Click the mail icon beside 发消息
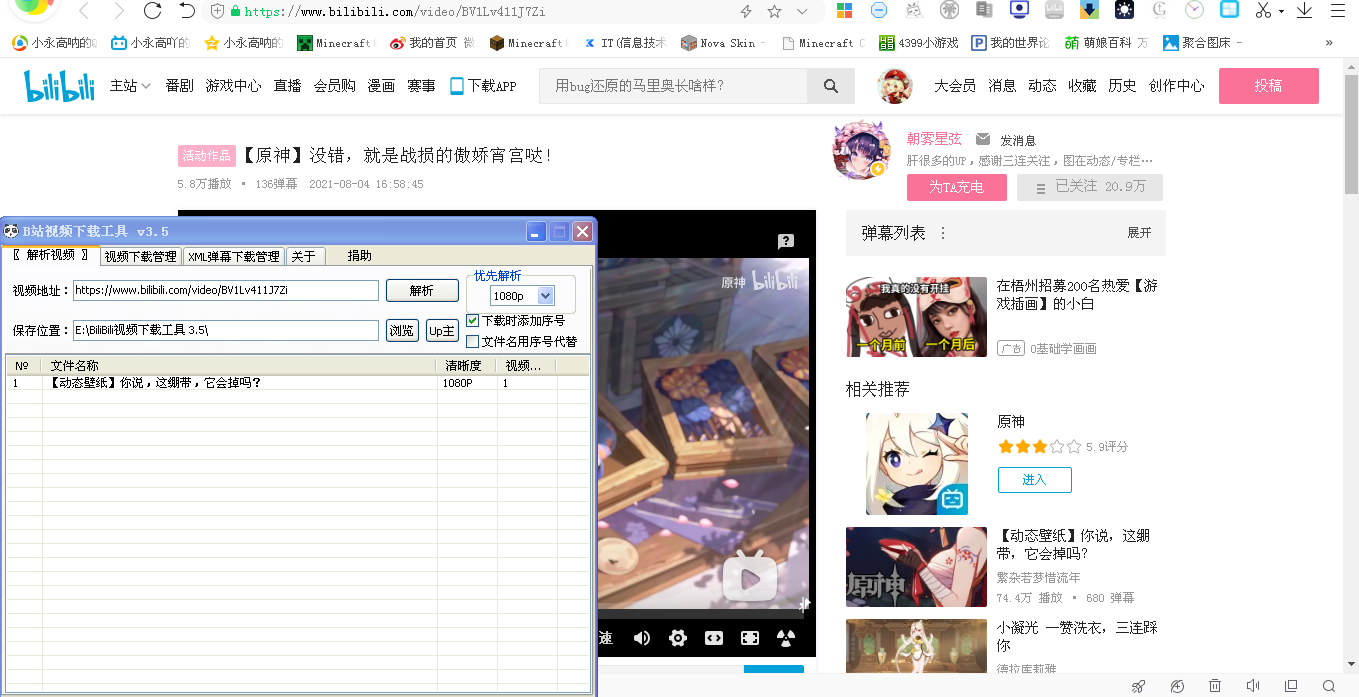 point(983,139)
